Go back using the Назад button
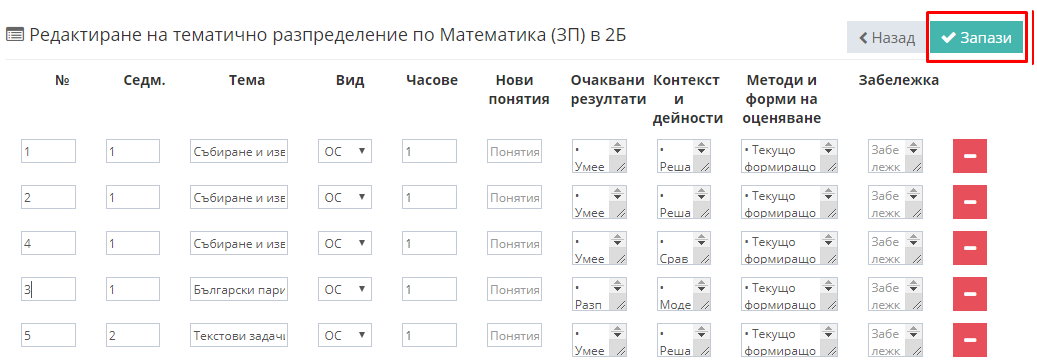 (887, 38)
